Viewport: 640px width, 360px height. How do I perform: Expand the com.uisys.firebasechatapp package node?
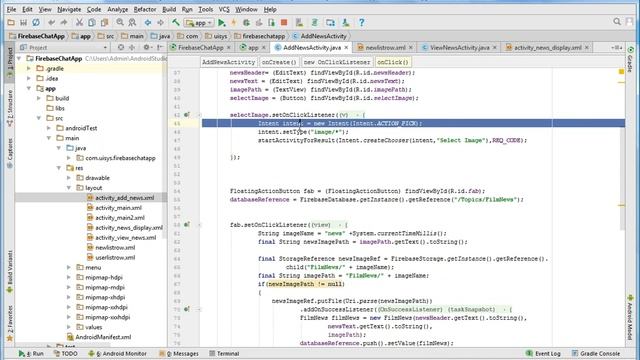pos(69,158)
